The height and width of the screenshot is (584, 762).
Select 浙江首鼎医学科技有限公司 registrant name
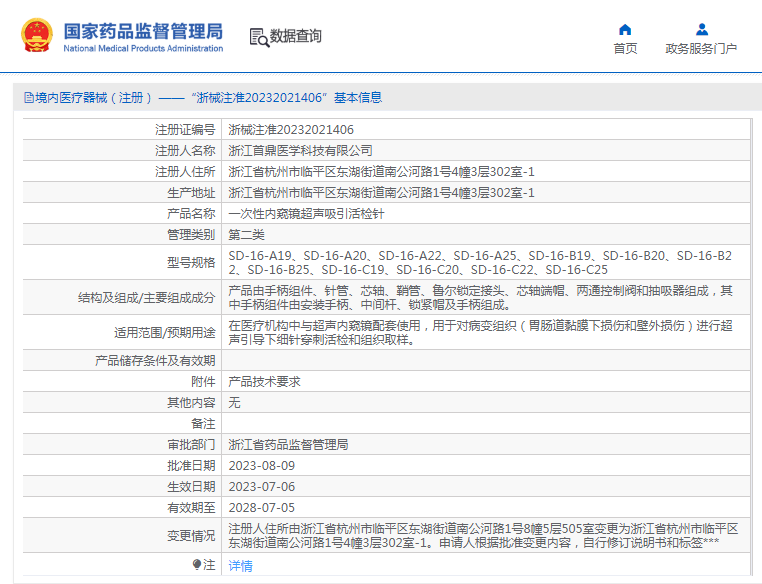click(x=300, y=151)
